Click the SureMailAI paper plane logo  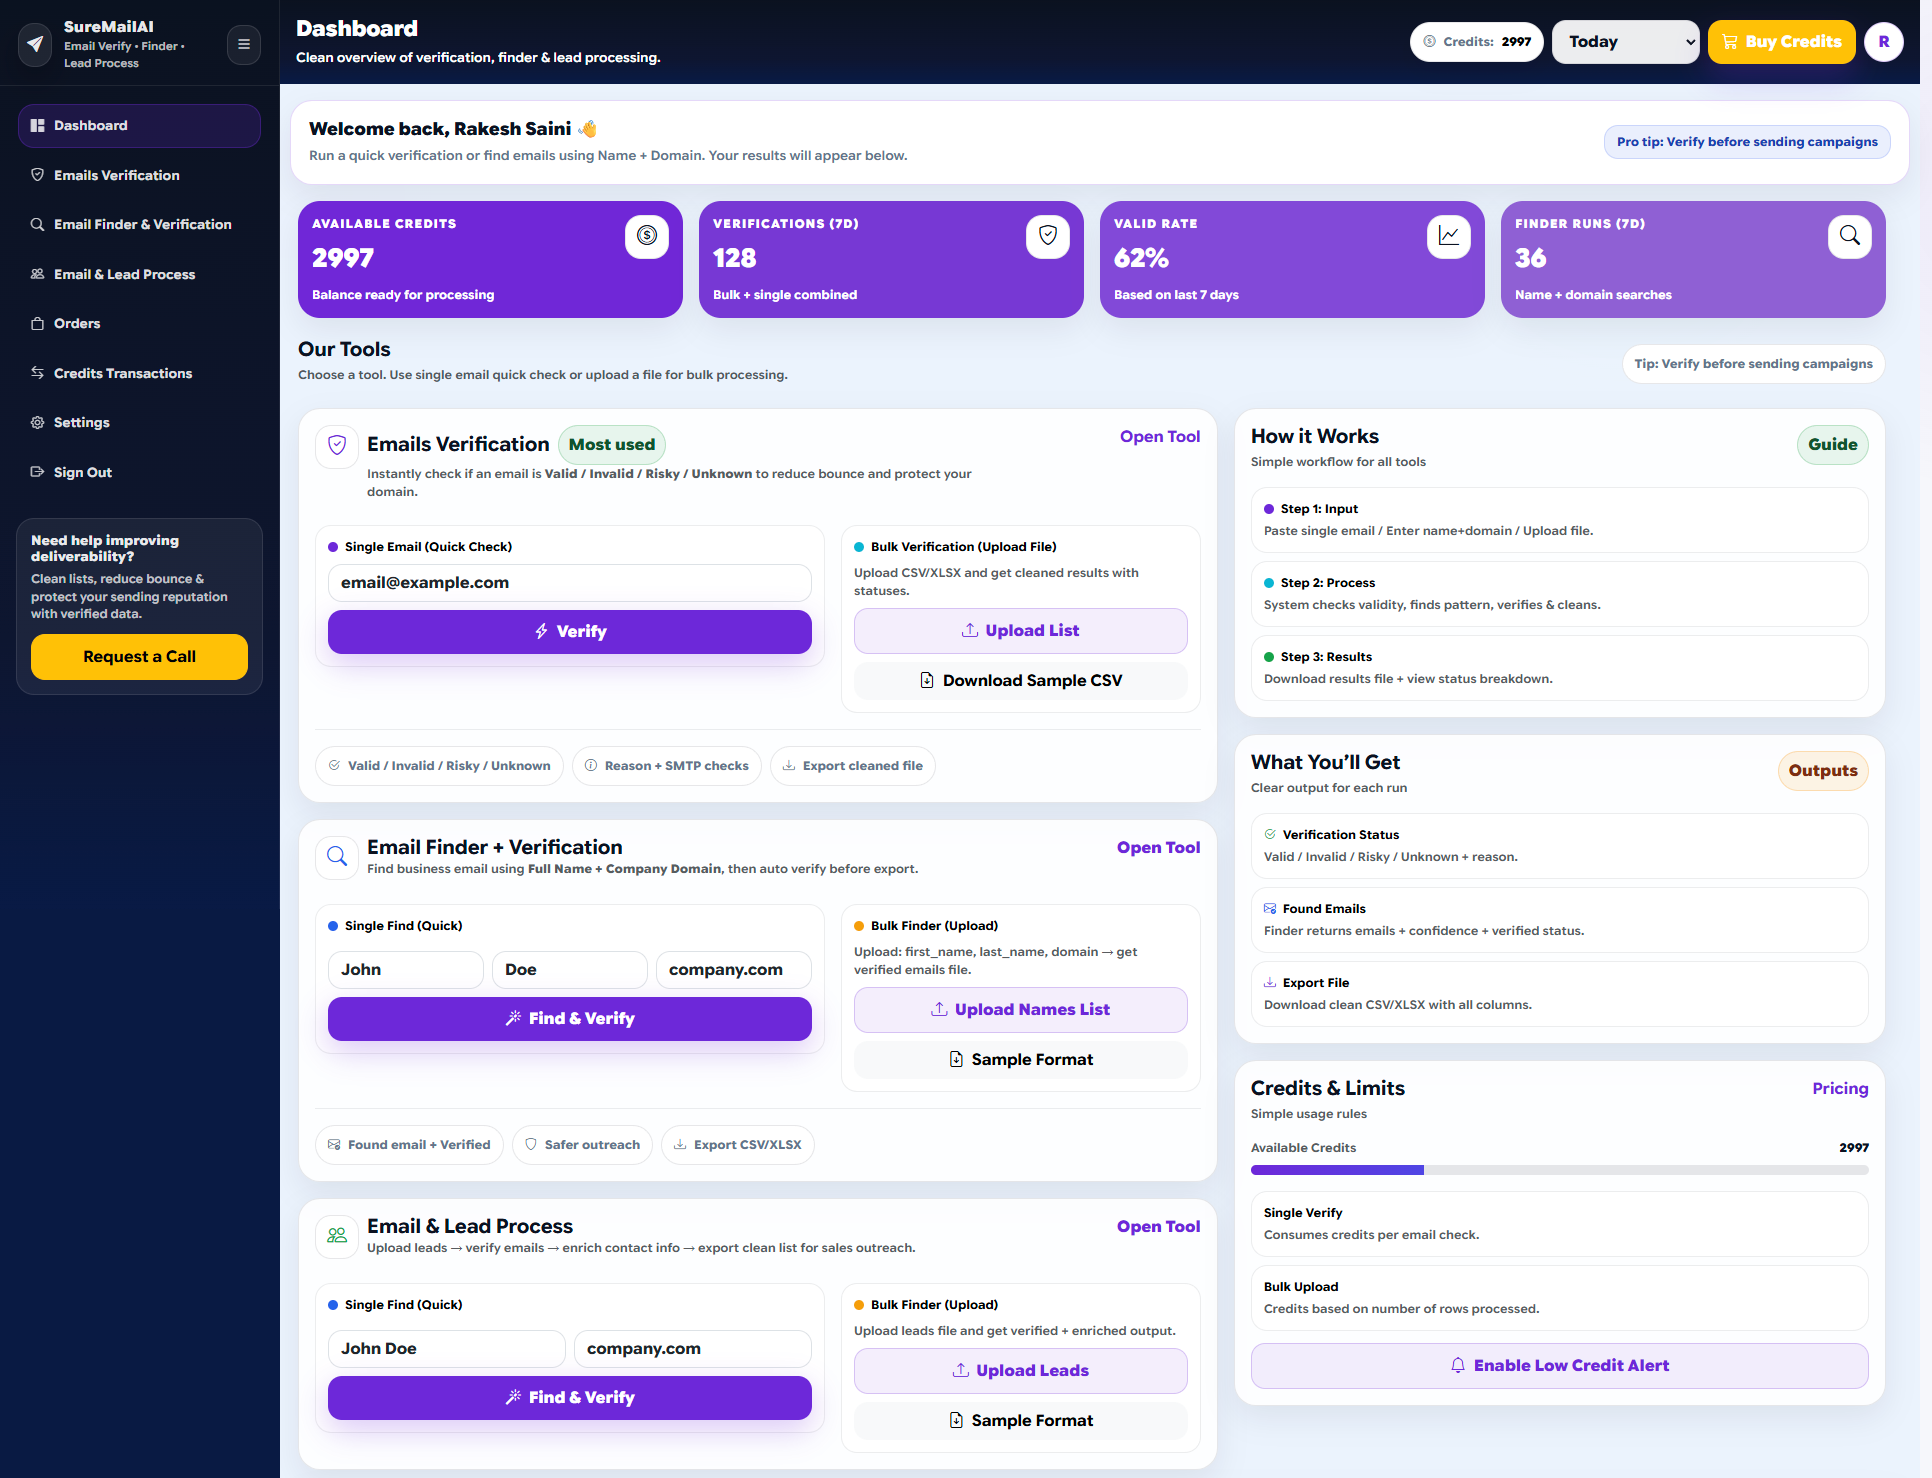pyautogui.click(x=35, y=44)
